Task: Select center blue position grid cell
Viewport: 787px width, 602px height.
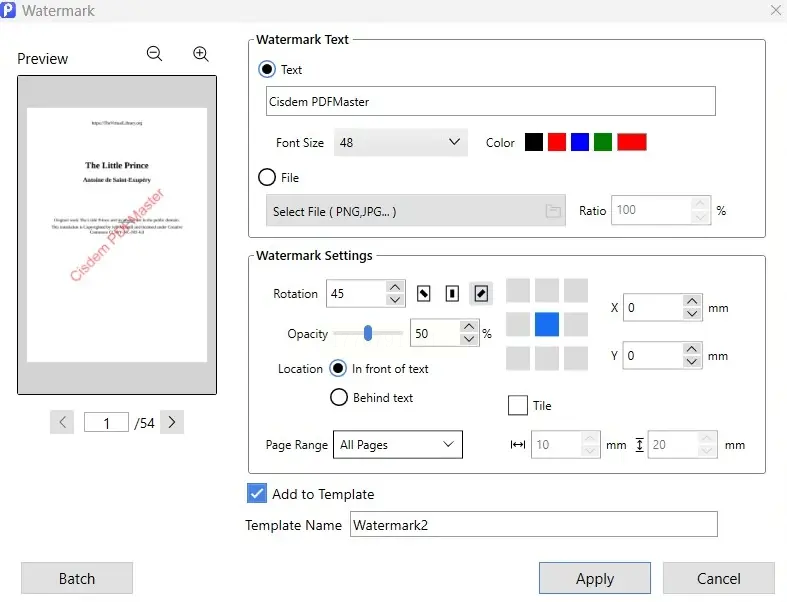Action: tap(547, 324)
